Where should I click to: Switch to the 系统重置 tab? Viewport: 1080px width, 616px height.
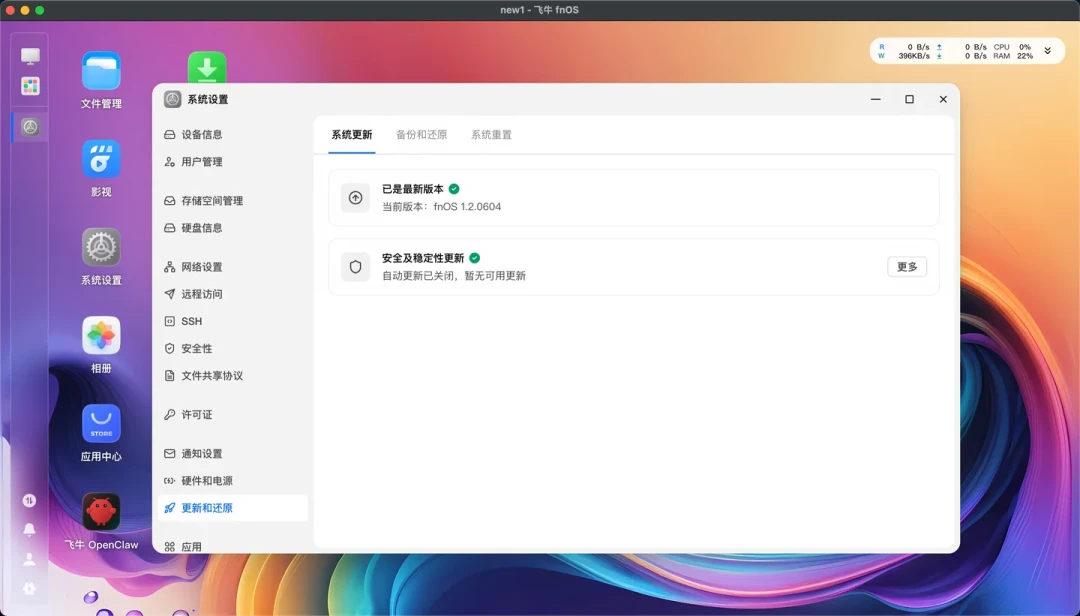pyautogui.click(x=491, y=134)
